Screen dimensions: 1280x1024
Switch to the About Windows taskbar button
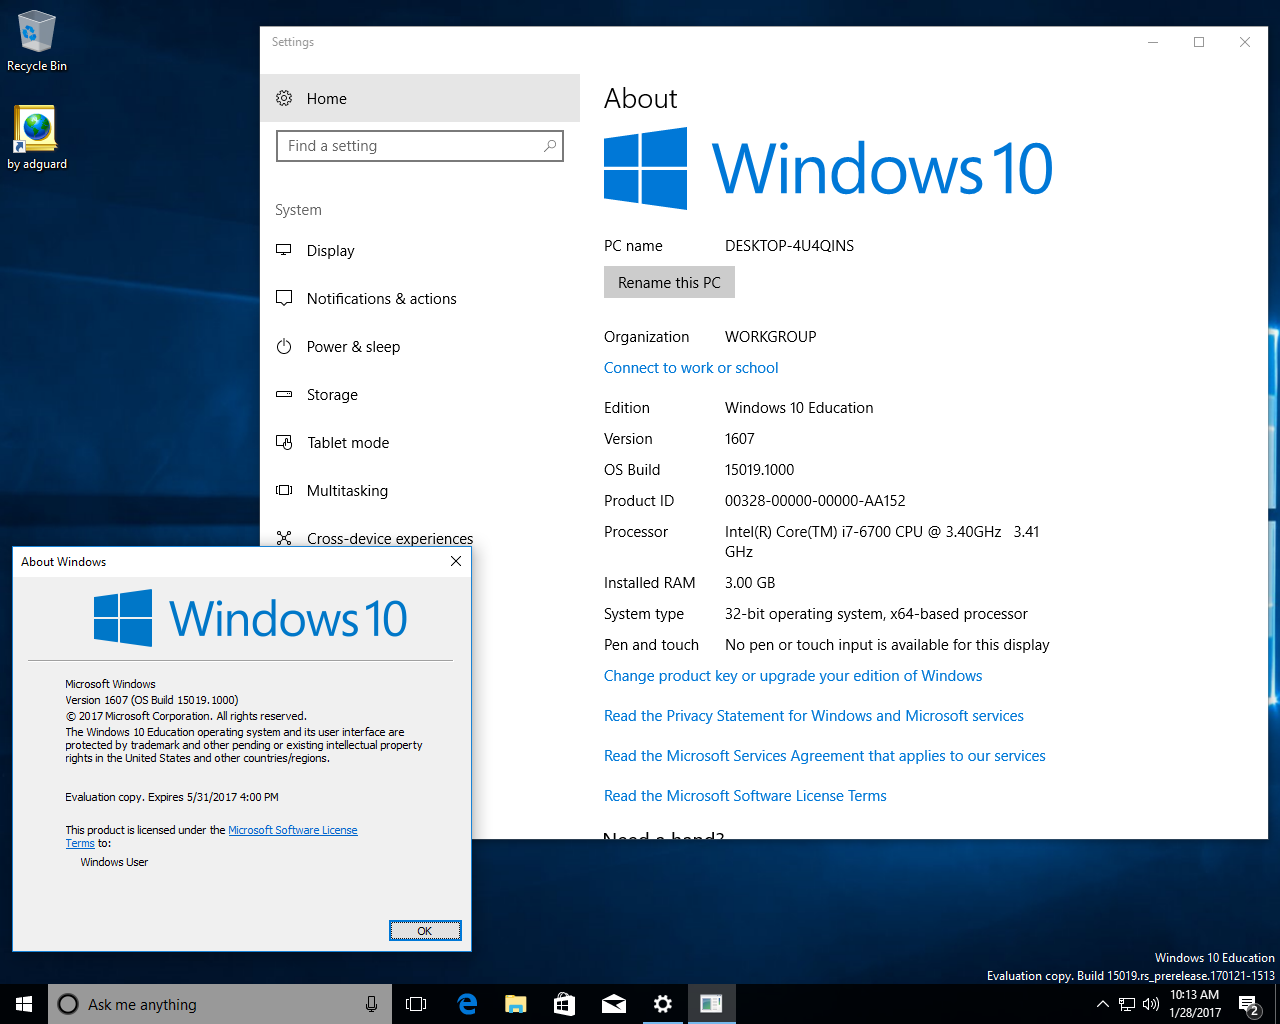pos(711,1004)
